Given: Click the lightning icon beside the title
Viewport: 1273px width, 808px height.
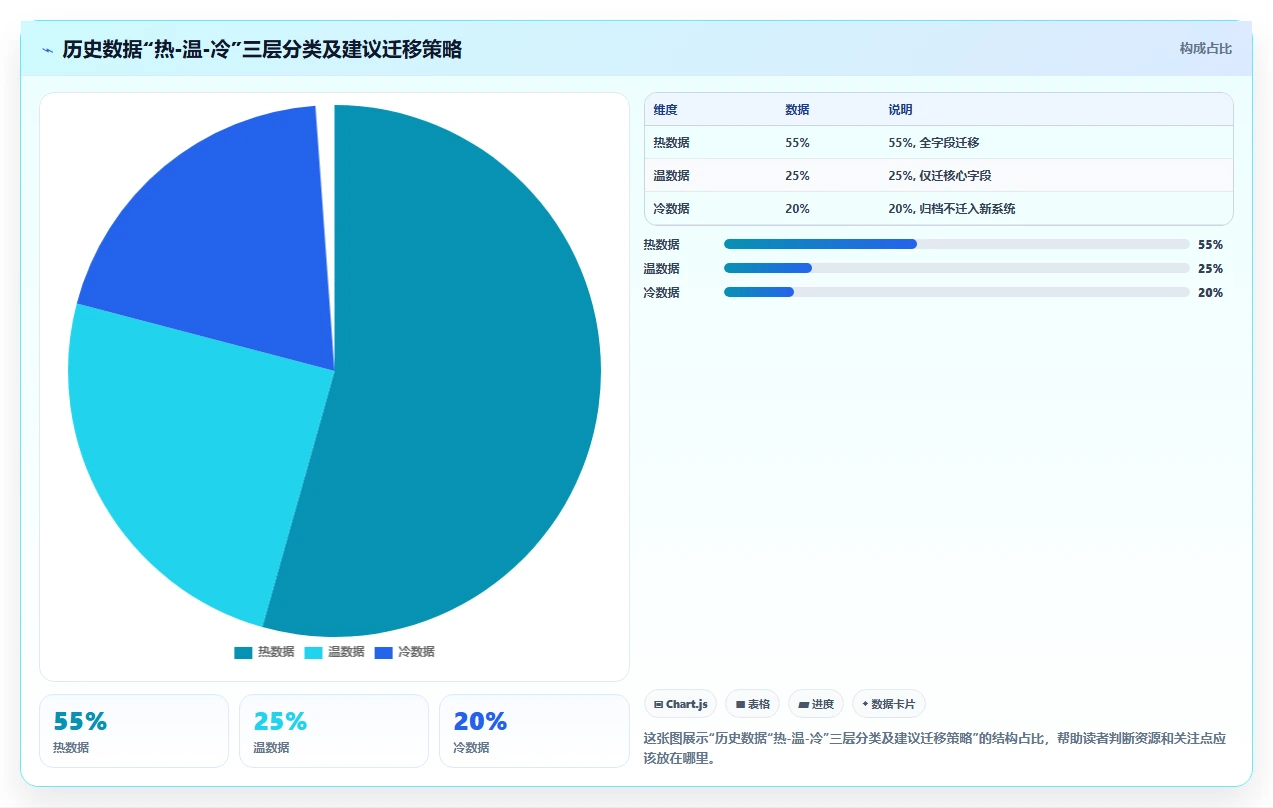Looking at the screenshot, I should pos(47,50).
